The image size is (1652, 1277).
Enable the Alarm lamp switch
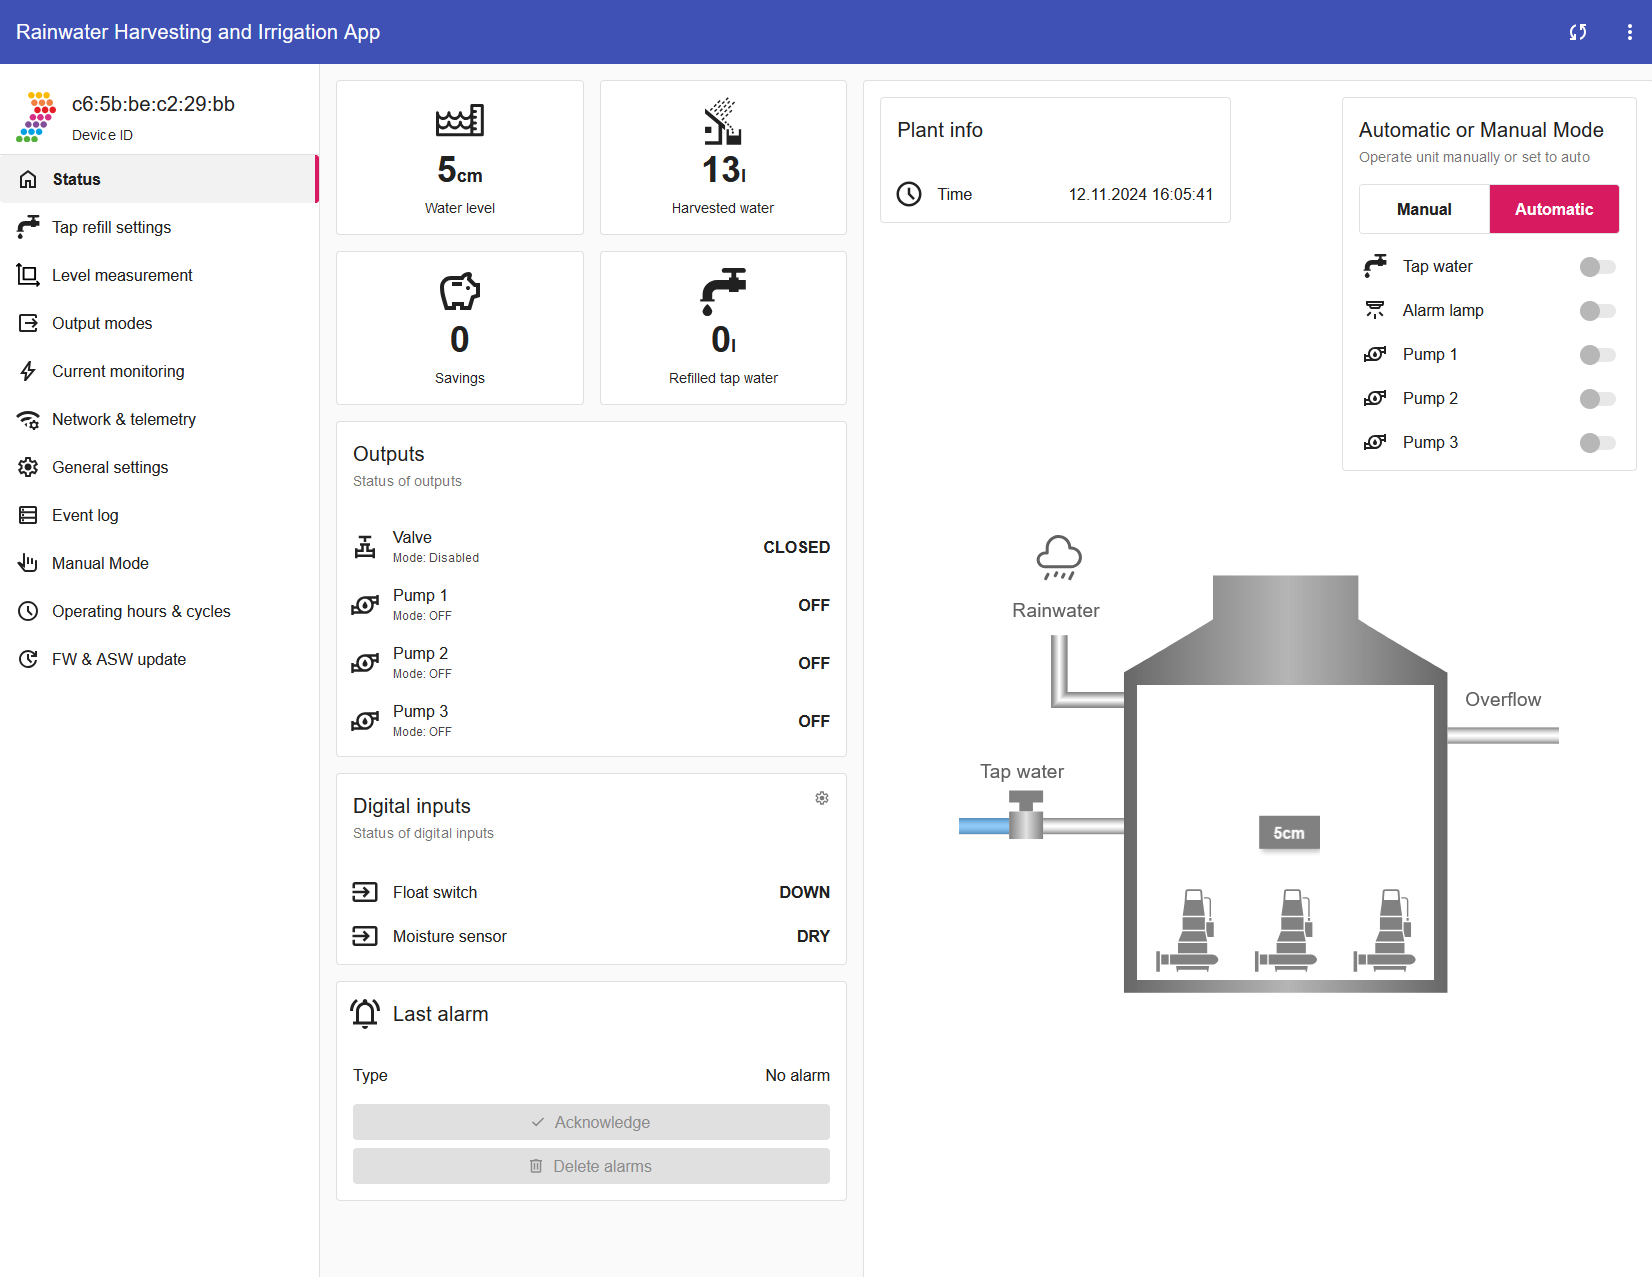pyautogui.click(x=1597, y=311)
